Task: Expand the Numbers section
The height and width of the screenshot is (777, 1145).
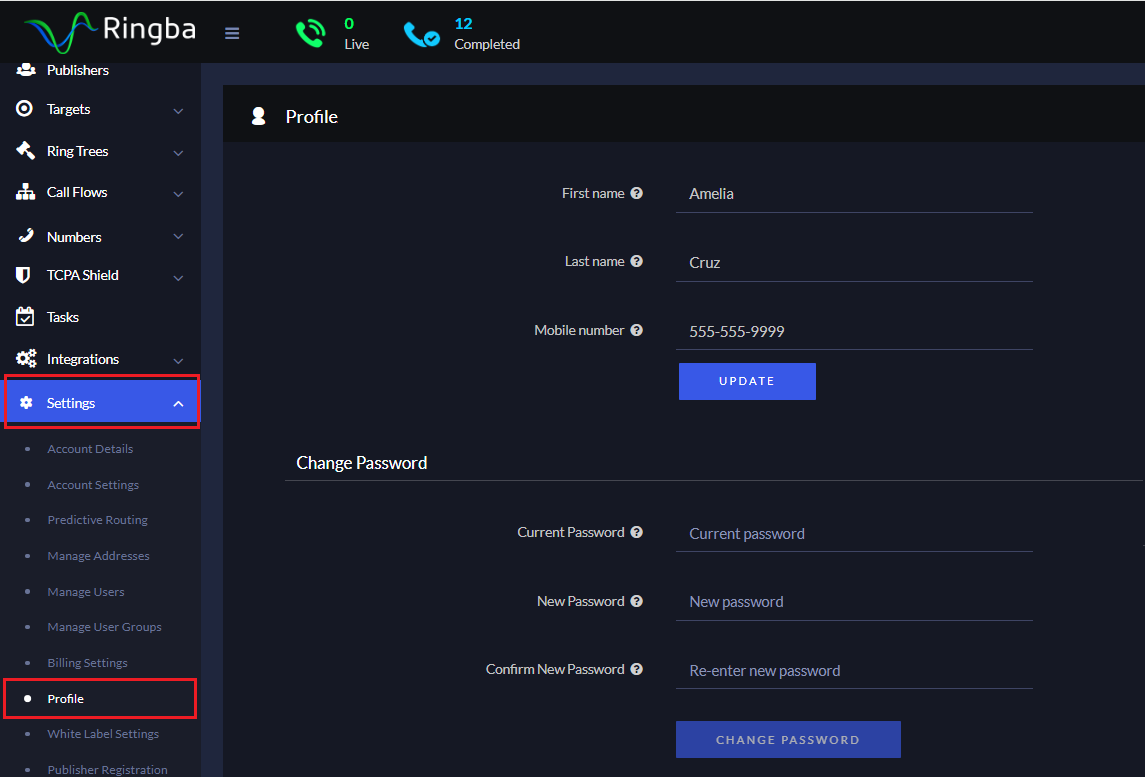Action: point(178,236)
